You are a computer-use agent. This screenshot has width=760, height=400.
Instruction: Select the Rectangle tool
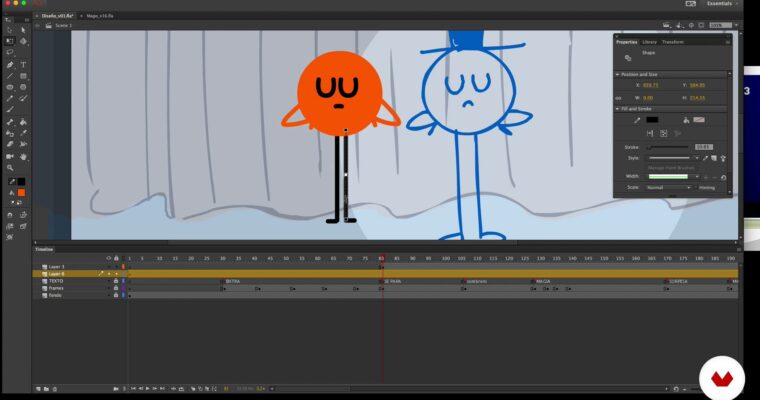[23, 76]
